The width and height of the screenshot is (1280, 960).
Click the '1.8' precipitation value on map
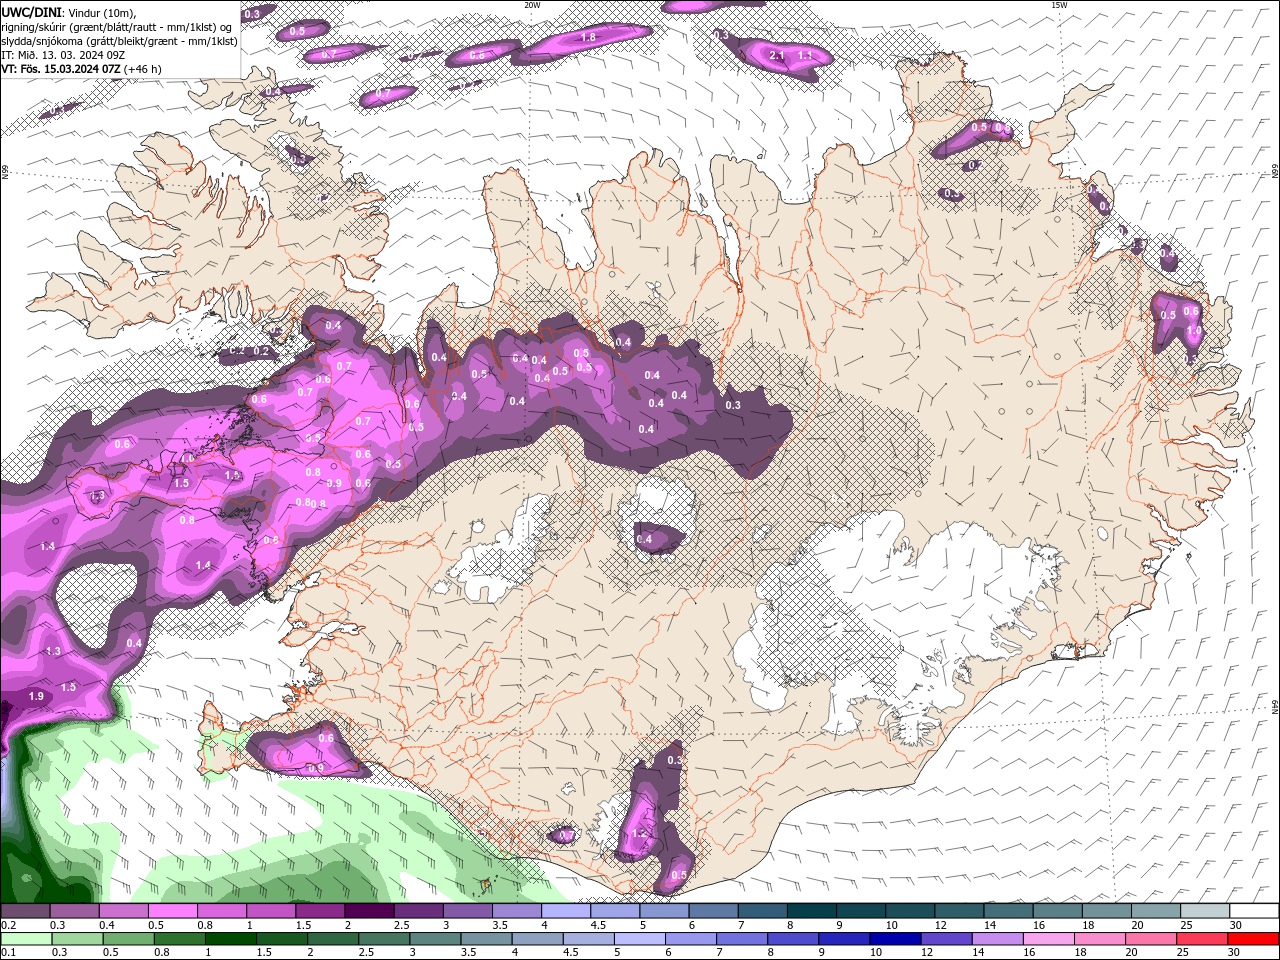(589, 37)
